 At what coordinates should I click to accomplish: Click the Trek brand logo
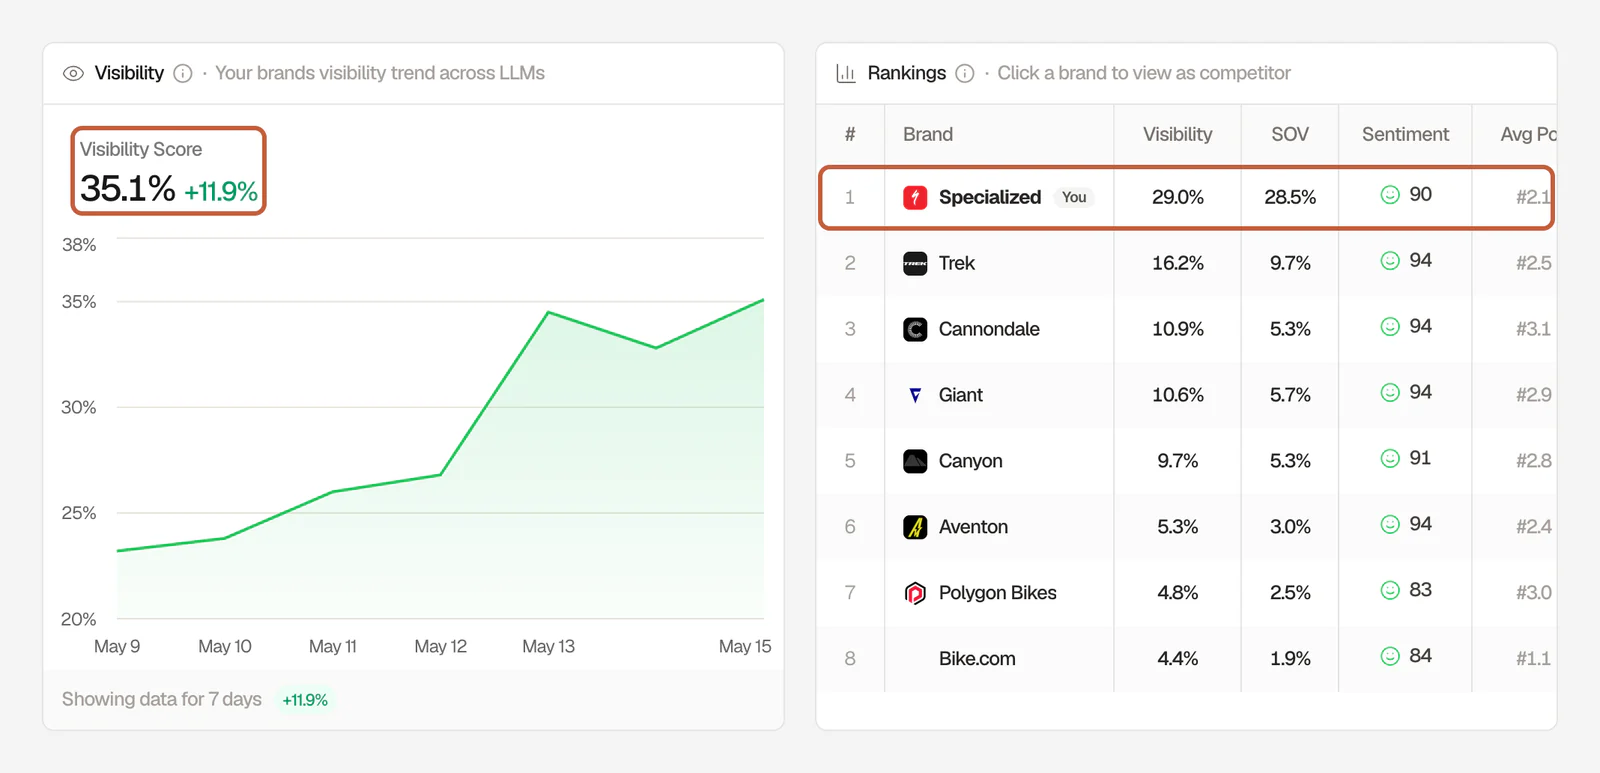click(915, 263)
